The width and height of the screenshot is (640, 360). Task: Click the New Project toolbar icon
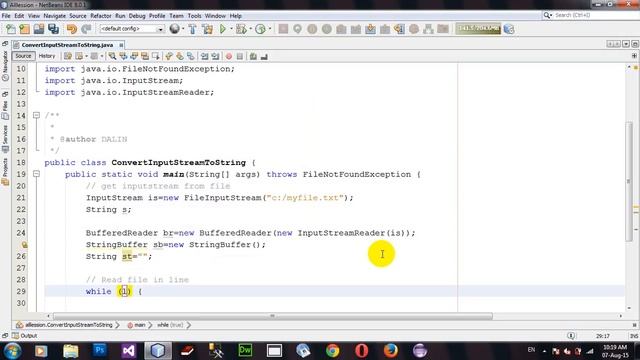tap(24, 29)
